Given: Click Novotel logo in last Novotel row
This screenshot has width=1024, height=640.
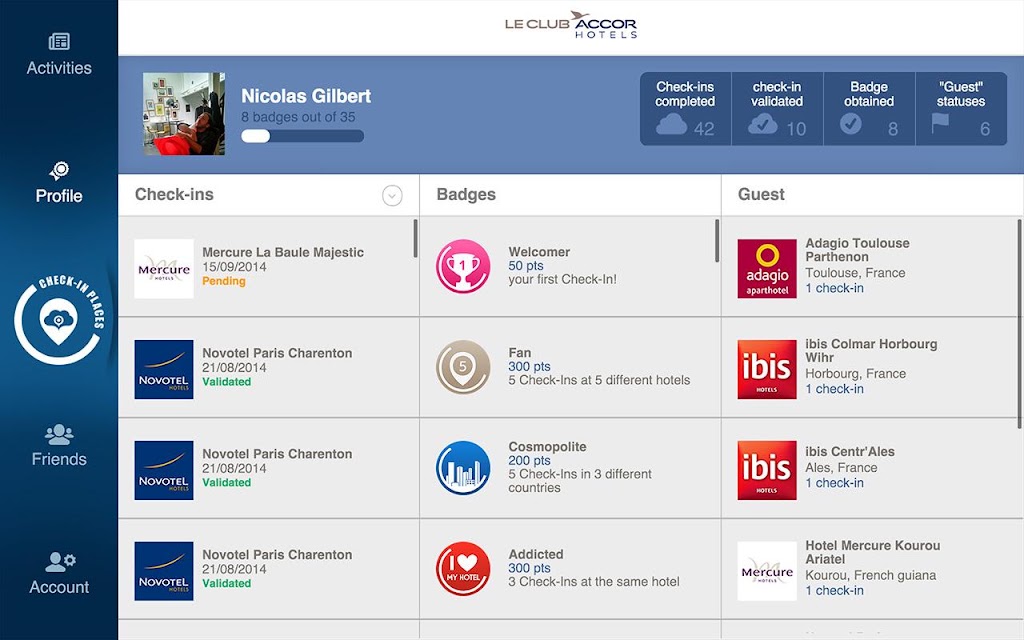Looking at the screenshot, I should [164, 571].
